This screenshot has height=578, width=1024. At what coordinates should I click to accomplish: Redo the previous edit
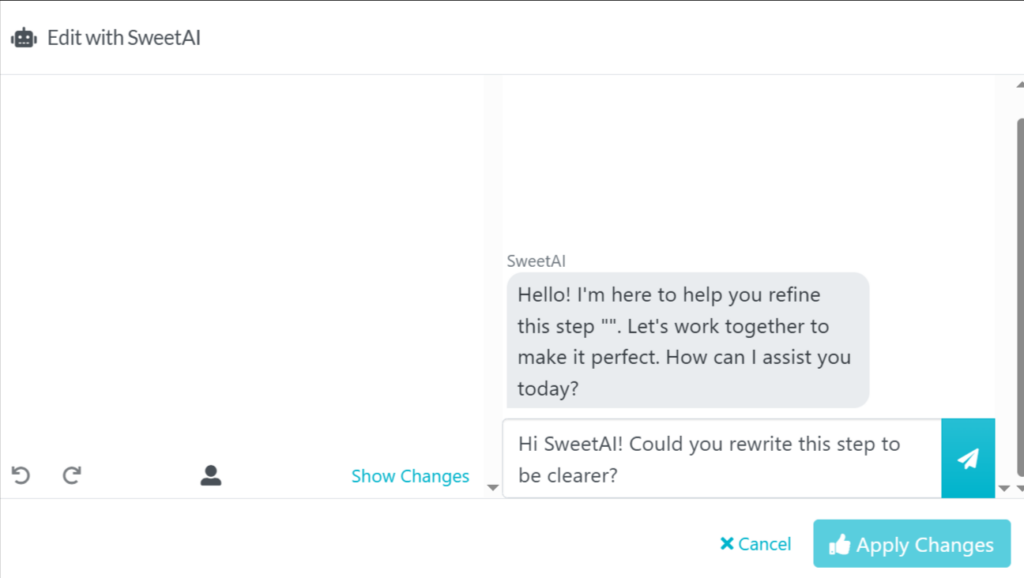point(71,476)
